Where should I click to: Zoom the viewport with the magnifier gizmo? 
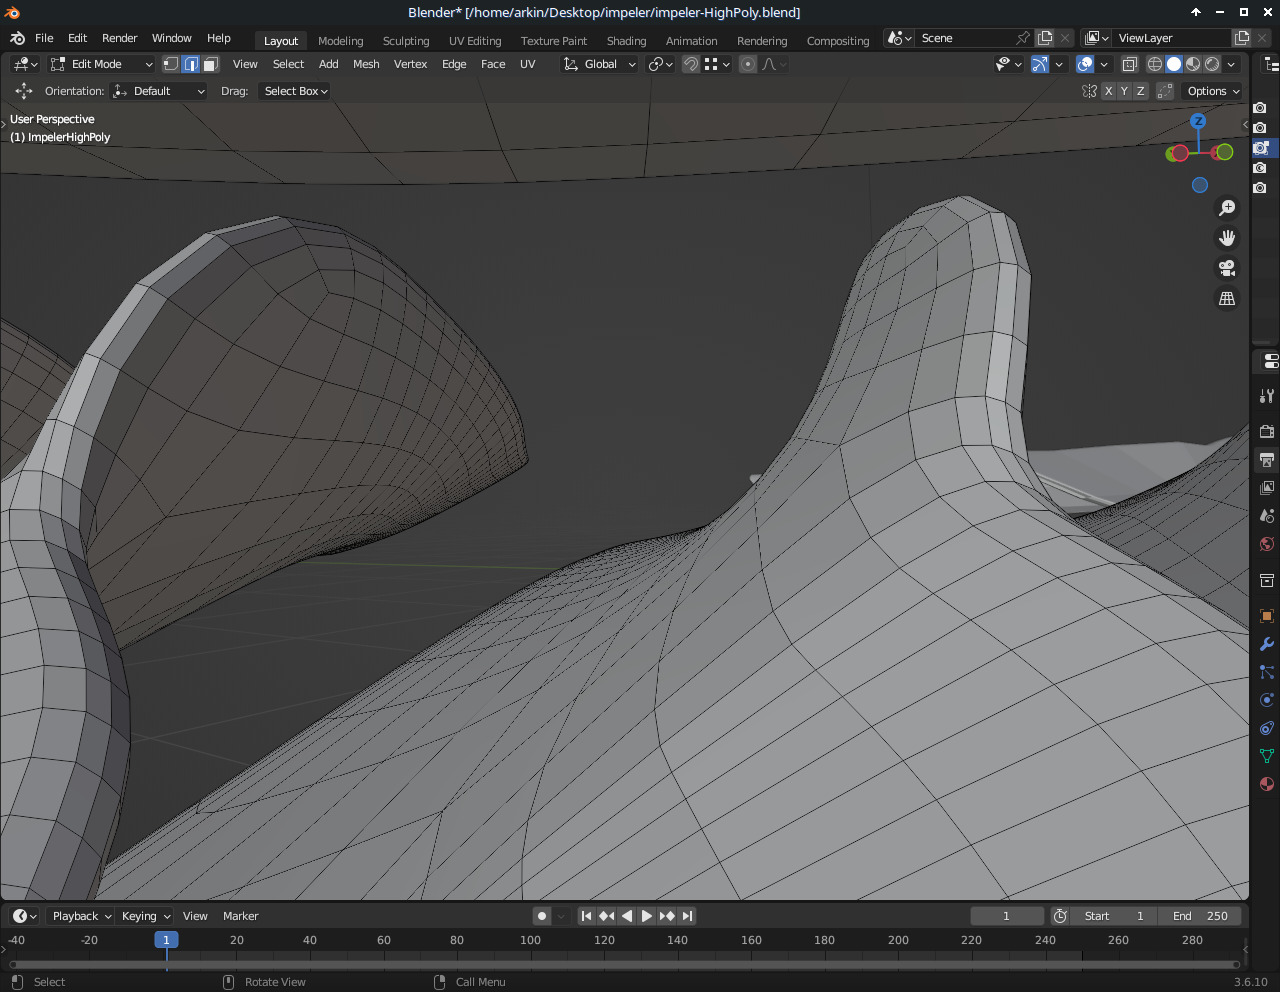pyautogui.click(x=1227, y=208)
